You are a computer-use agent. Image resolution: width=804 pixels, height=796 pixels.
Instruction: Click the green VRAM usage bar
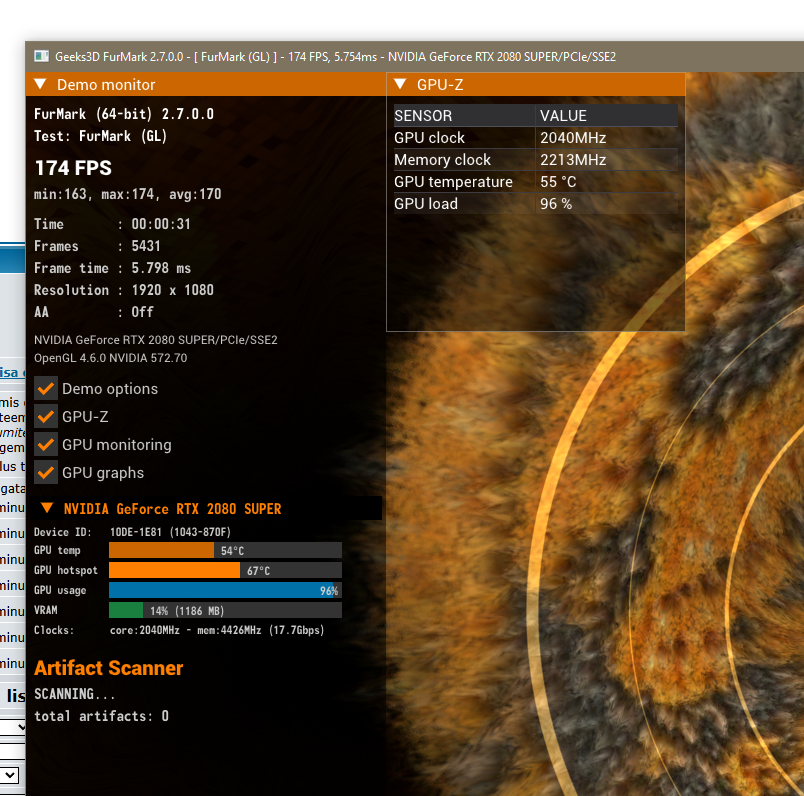tap(126, 610)
